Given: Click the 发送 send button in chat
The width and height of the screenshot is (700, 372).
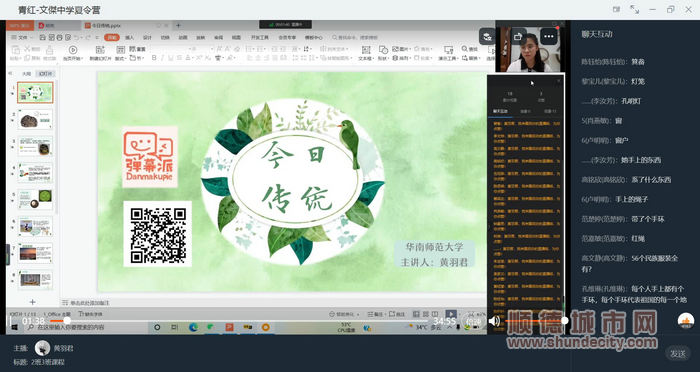Looking at the screenshot, I should tap(678, 354).
